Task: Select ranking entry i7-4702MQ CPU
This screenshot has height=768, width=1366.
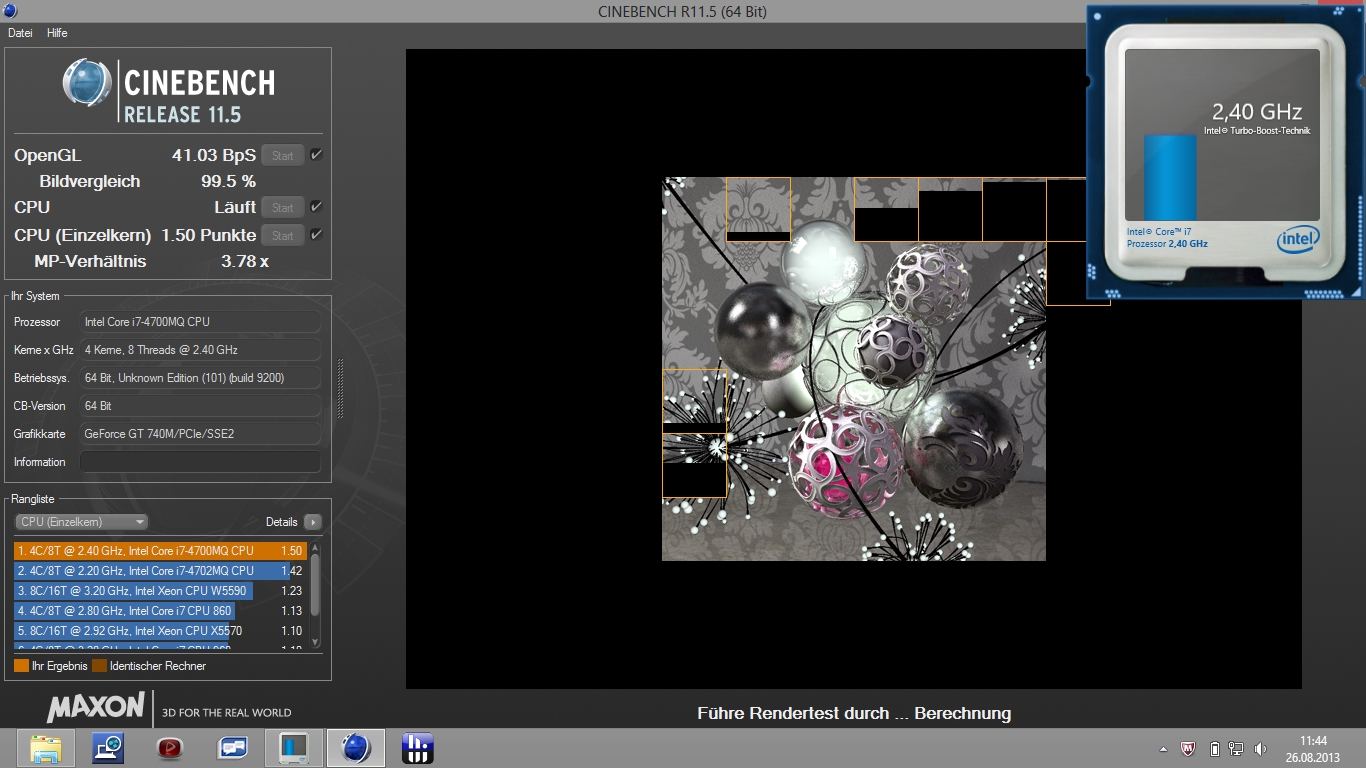Action: pos(160,571)
